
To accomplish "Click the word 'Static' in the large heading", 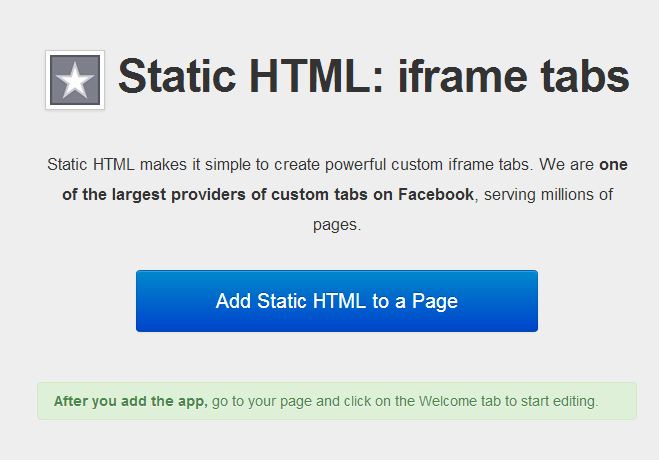I will click(177, 76).
